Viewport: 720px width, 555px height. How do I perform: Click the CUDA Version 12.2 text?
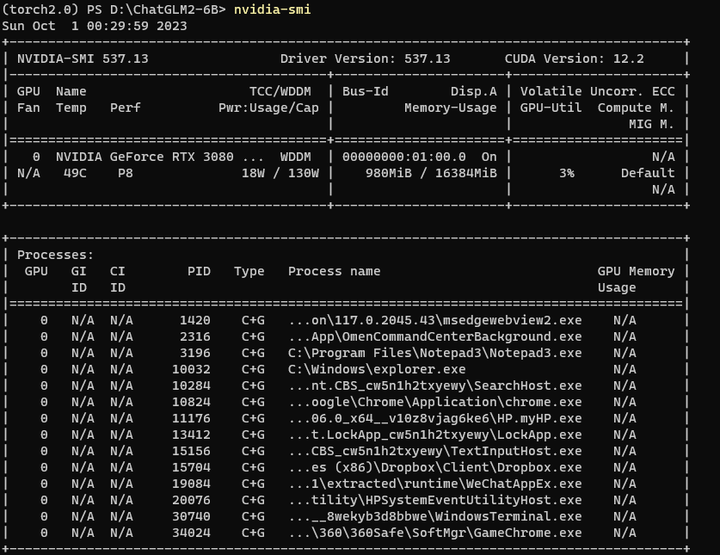tap(574, 58)
